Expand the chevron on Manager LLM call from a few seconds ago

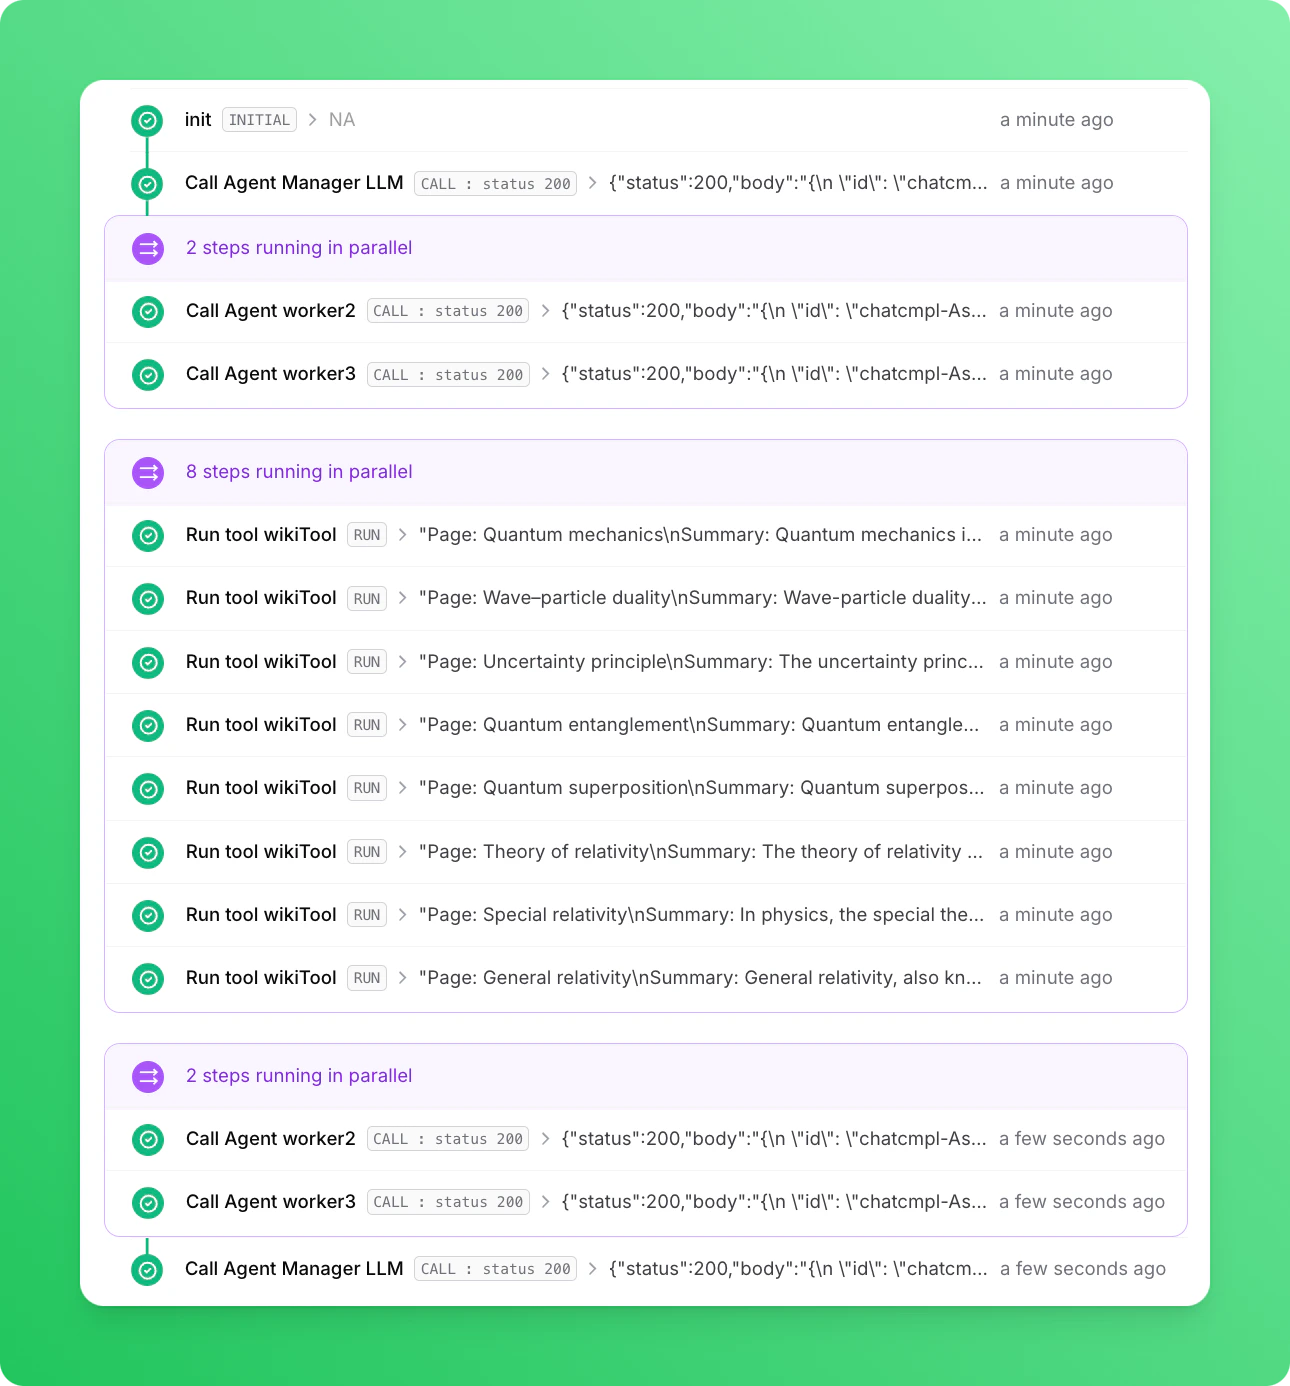click(592, 1269)
